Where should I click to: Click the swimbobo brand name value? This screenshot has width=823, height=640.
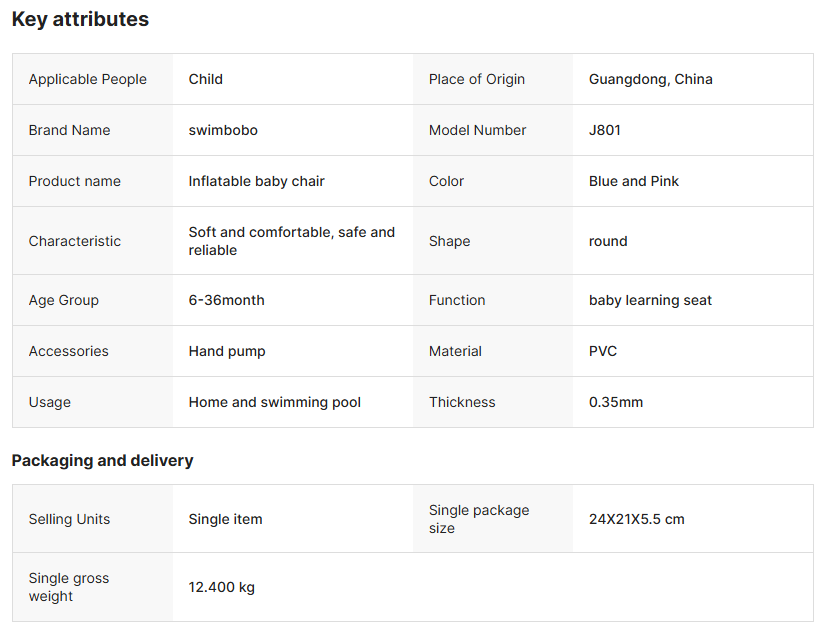[x=223, y=130]
